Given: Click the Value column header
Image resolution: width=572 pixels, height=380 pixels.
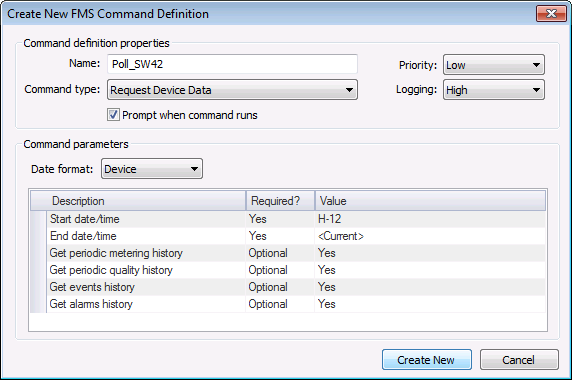Looking at the screenshot, I should 430,201.
